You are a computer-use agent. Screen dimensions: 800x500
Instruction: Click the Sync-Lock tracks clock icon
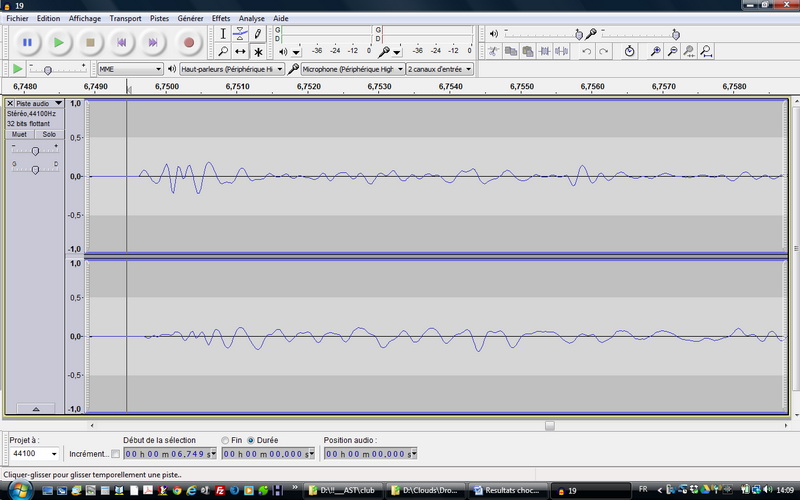click(630, 51)
